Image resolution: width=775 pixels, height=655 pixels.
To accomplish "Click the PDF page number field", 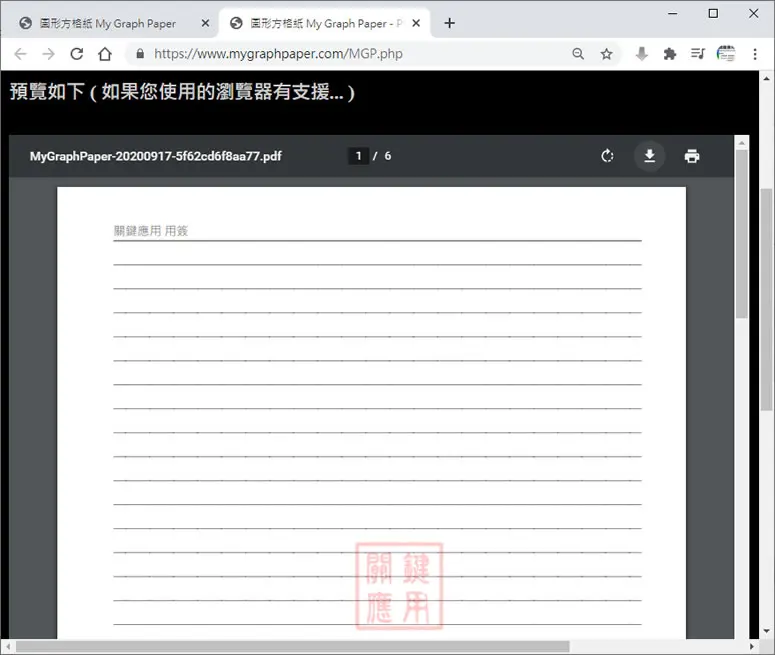I will [x=358, y=156].
